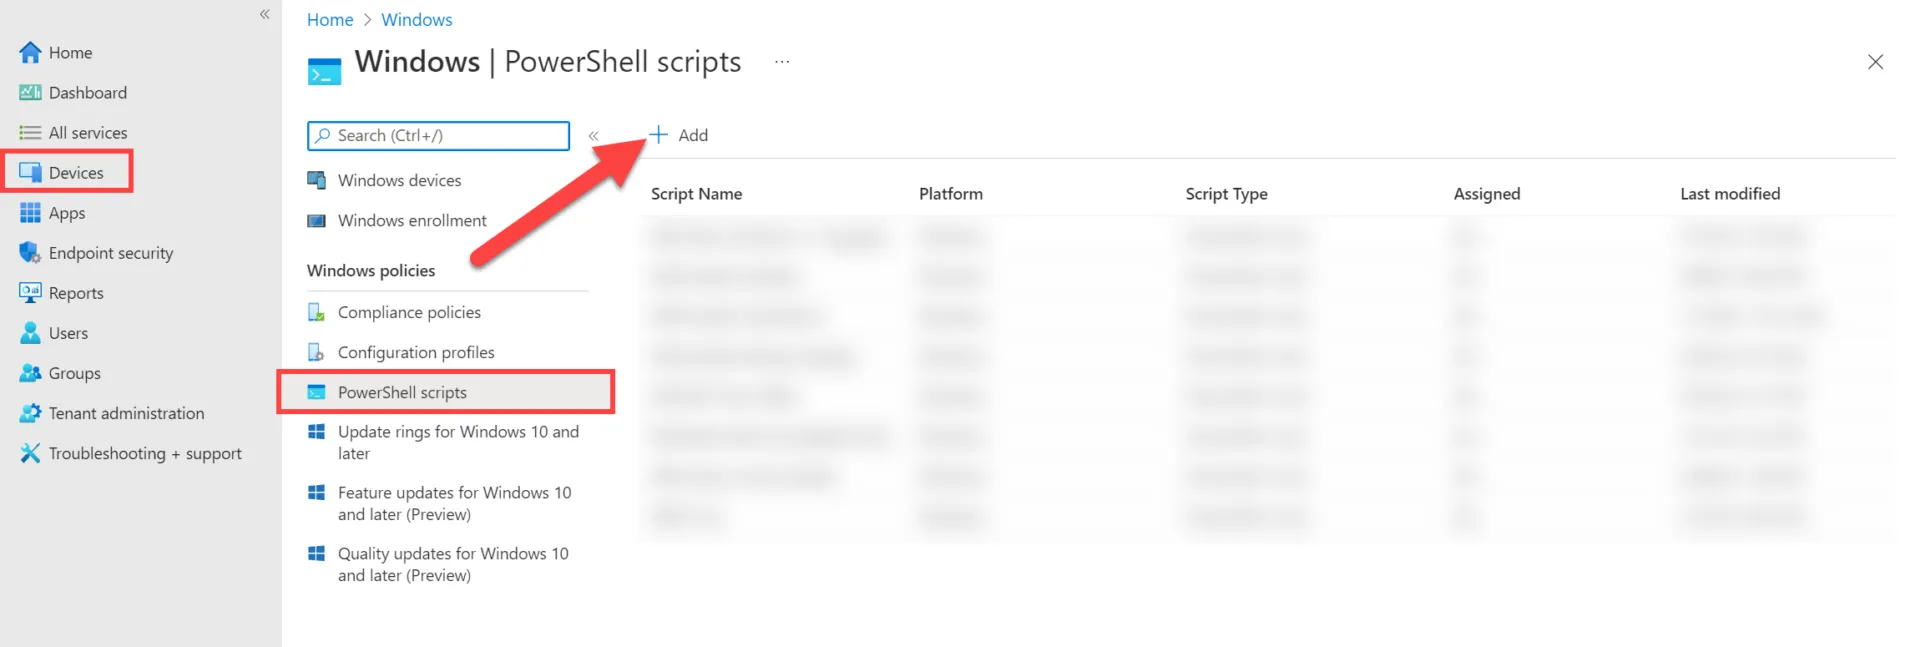Click the Troubleshooting + support label
This screenshot has height=647, width=1920.
point(145,453)
